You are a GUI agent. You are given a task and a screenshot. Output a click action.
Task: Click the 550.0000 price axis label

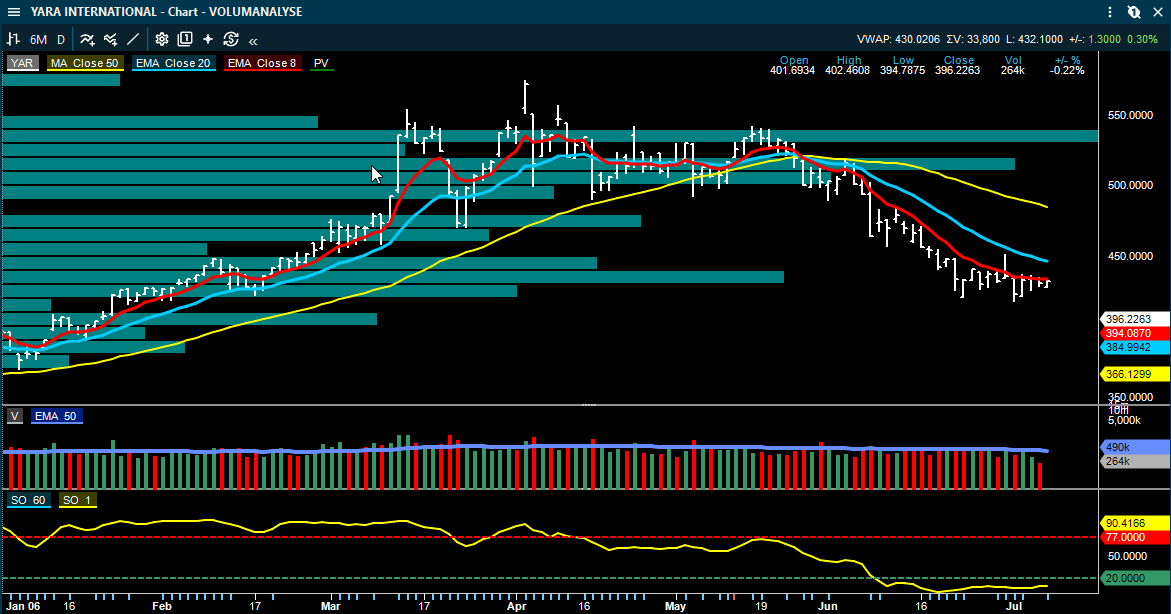click(1130, 115)
